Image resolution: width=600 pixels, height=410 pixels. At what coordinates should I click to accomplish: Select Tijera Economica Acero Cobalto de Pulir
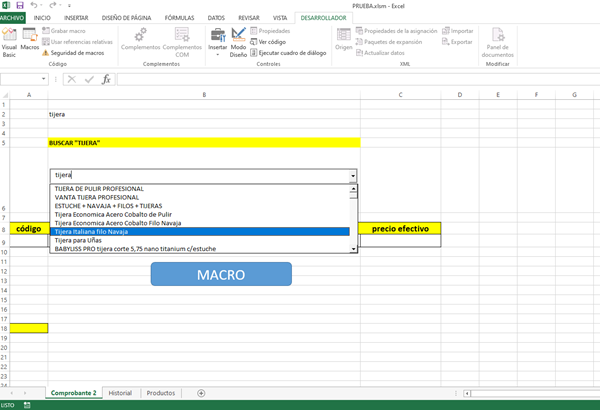(x=199, y=214)
